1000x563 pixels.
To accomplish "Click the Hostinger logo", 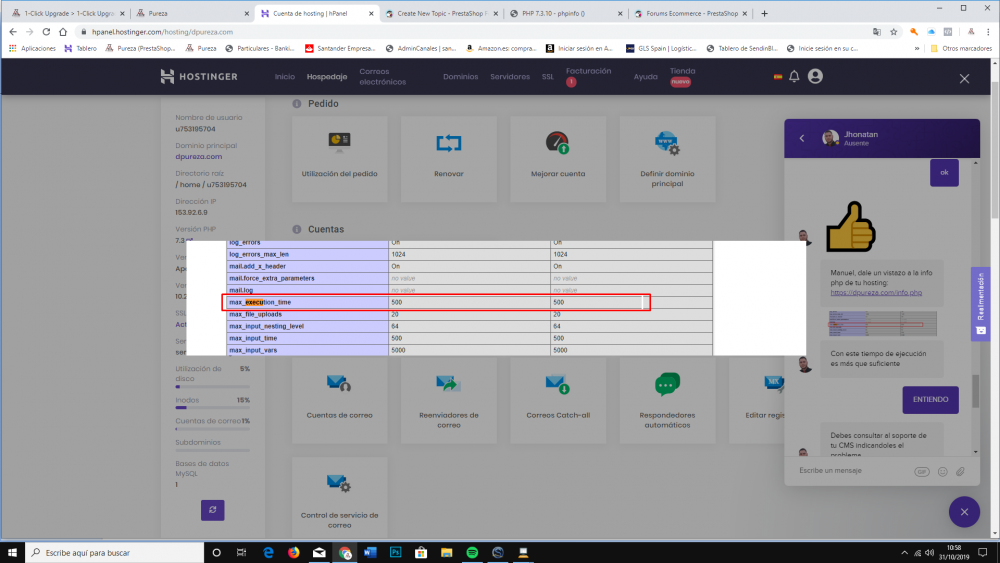I will point(199,77).
